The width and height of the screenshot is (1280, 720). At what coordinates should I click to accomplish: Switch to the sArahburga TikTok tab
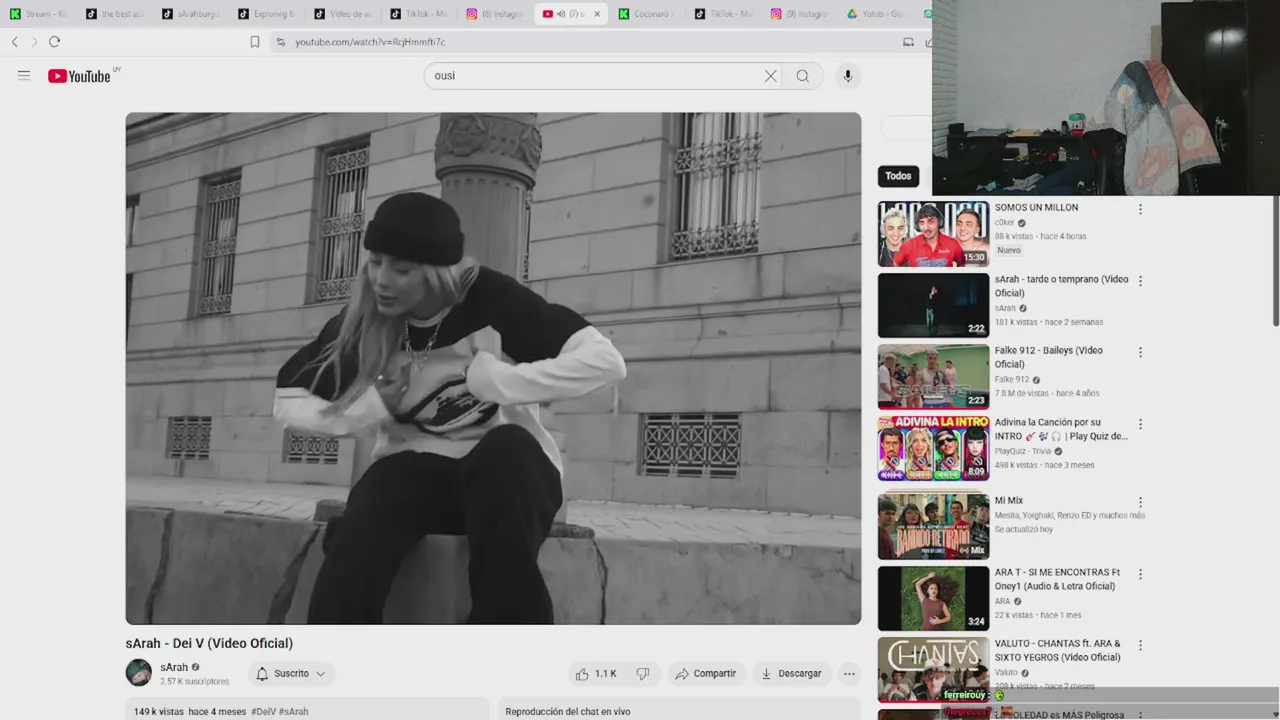click(x=192, y=14)
